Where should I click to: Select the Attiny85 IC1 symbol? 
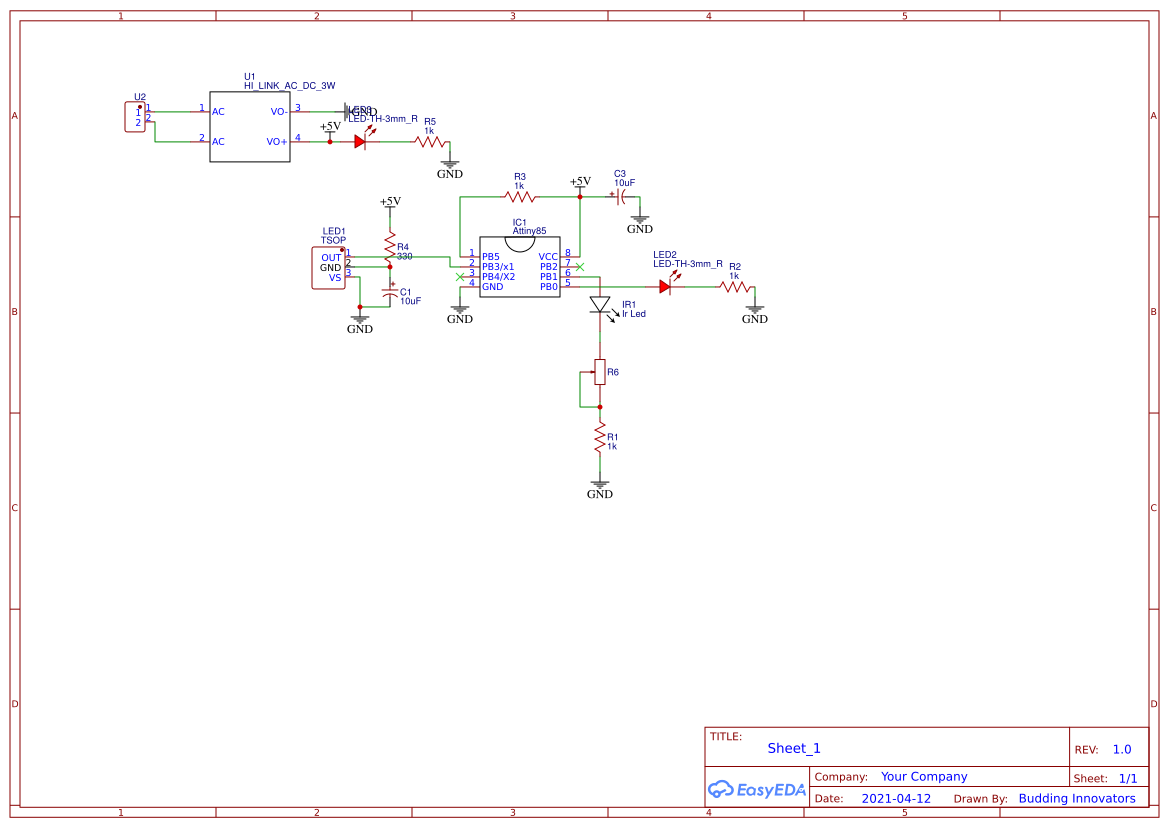click(520, 268)
